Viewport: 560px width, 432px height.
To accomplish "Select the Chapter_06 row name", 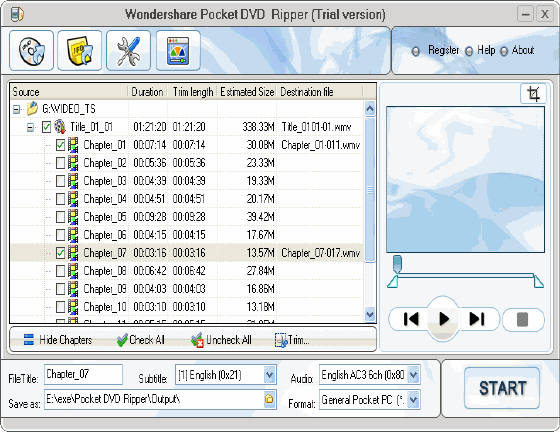I will click(105, 235).
